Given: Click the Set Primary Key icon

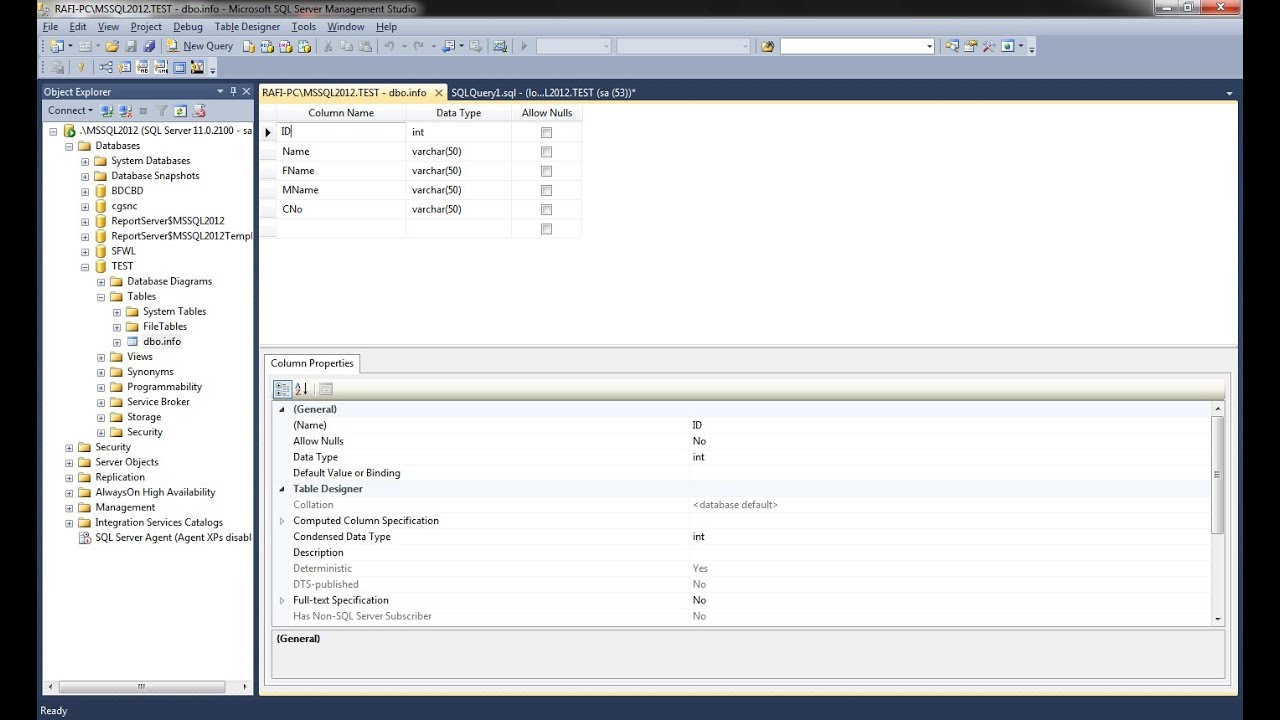Looking at the screenshot, I should point(81,68).
